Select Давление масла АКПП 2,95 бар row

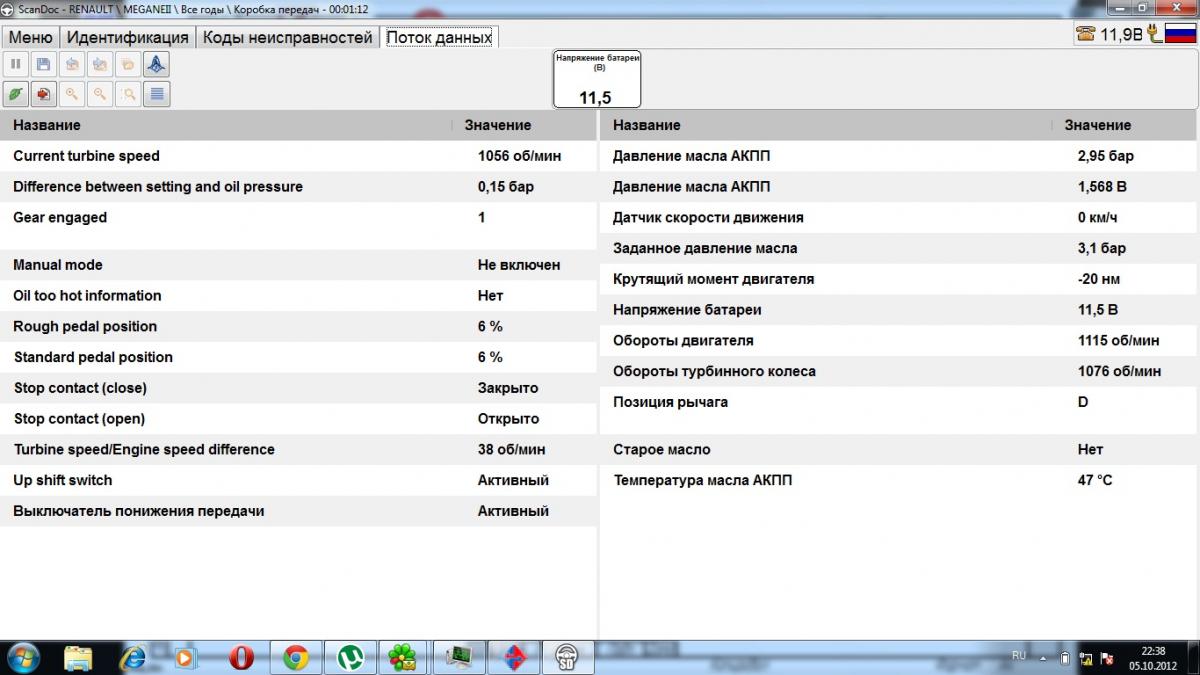[900, 156]
